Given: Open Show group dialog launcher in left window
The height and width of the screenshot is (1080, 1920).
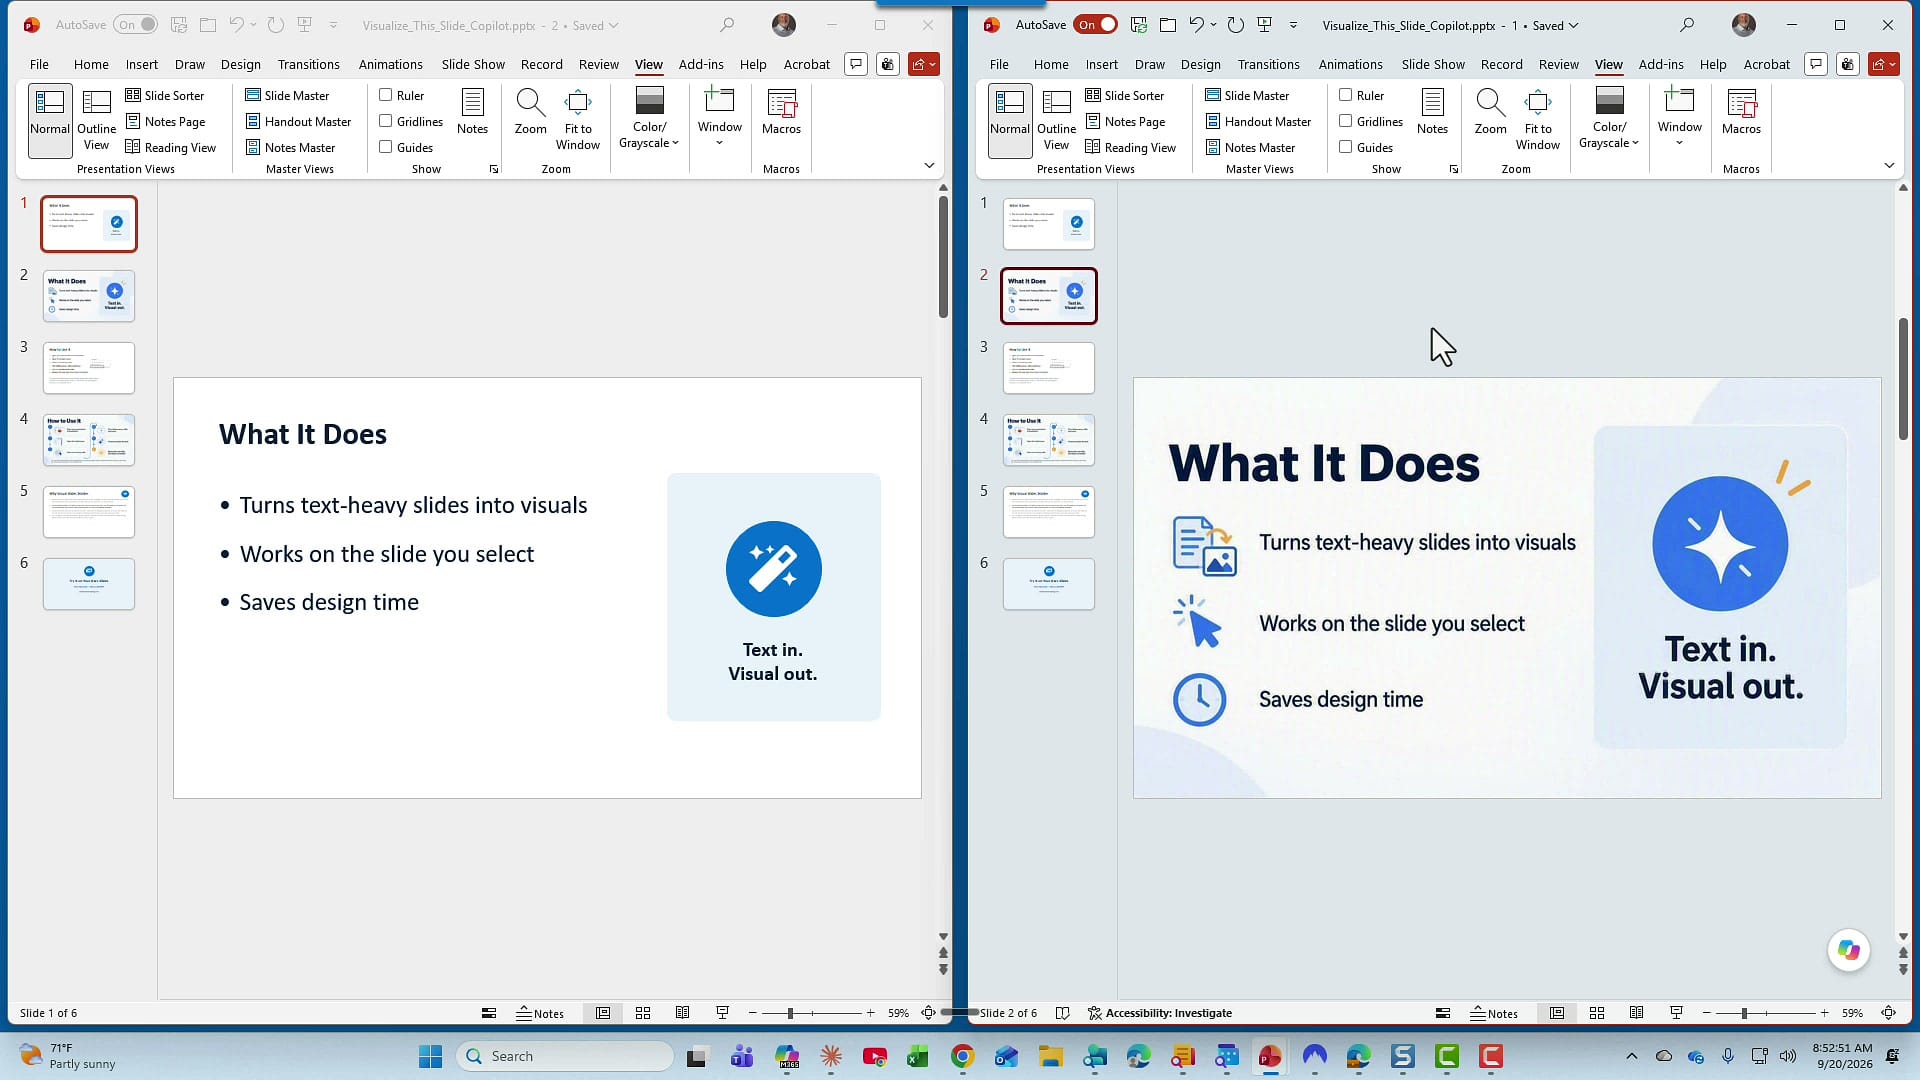Looking at the screenshot, I should [494, 169].
